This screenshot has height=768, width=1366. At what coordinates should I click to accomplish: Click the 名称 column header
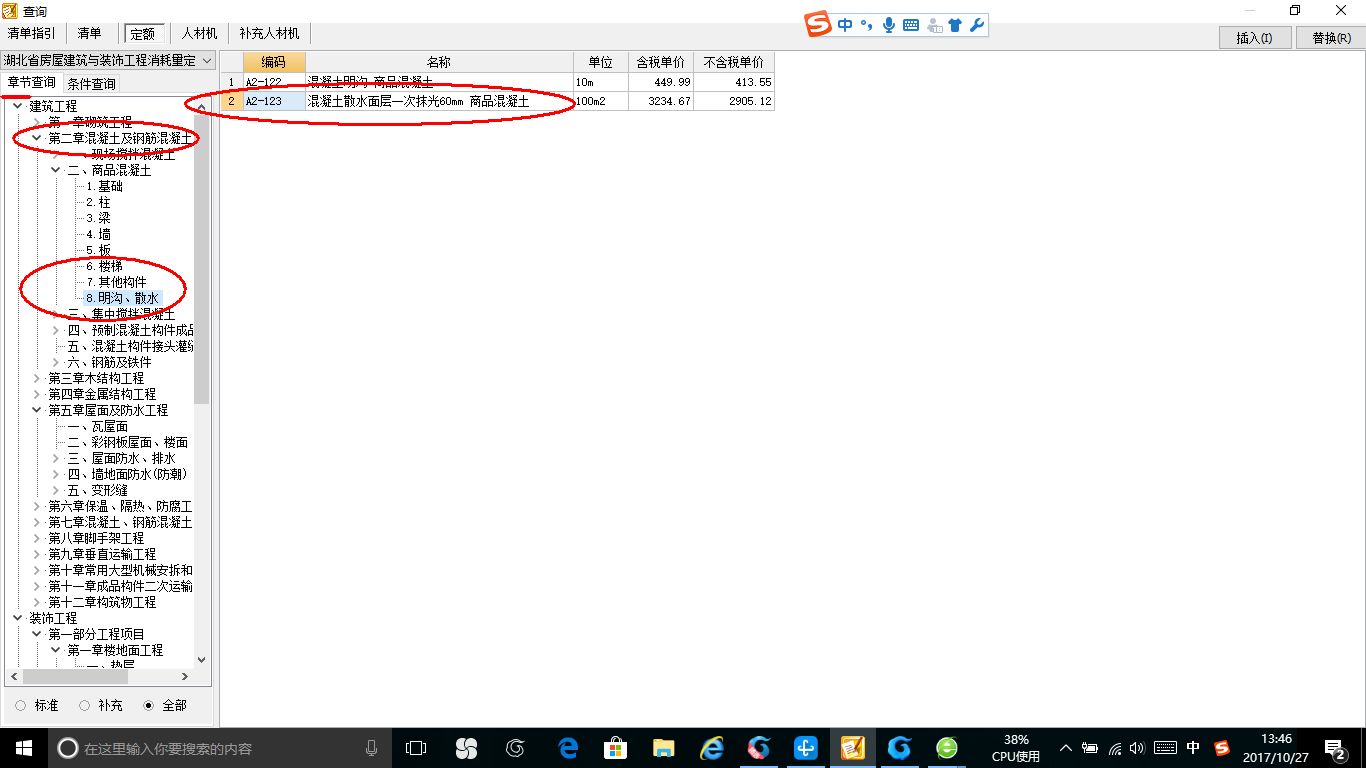(x=439, y=62)
